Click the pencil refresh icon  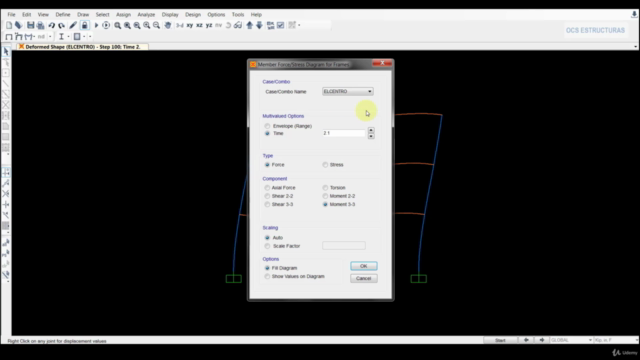[73, 25]
